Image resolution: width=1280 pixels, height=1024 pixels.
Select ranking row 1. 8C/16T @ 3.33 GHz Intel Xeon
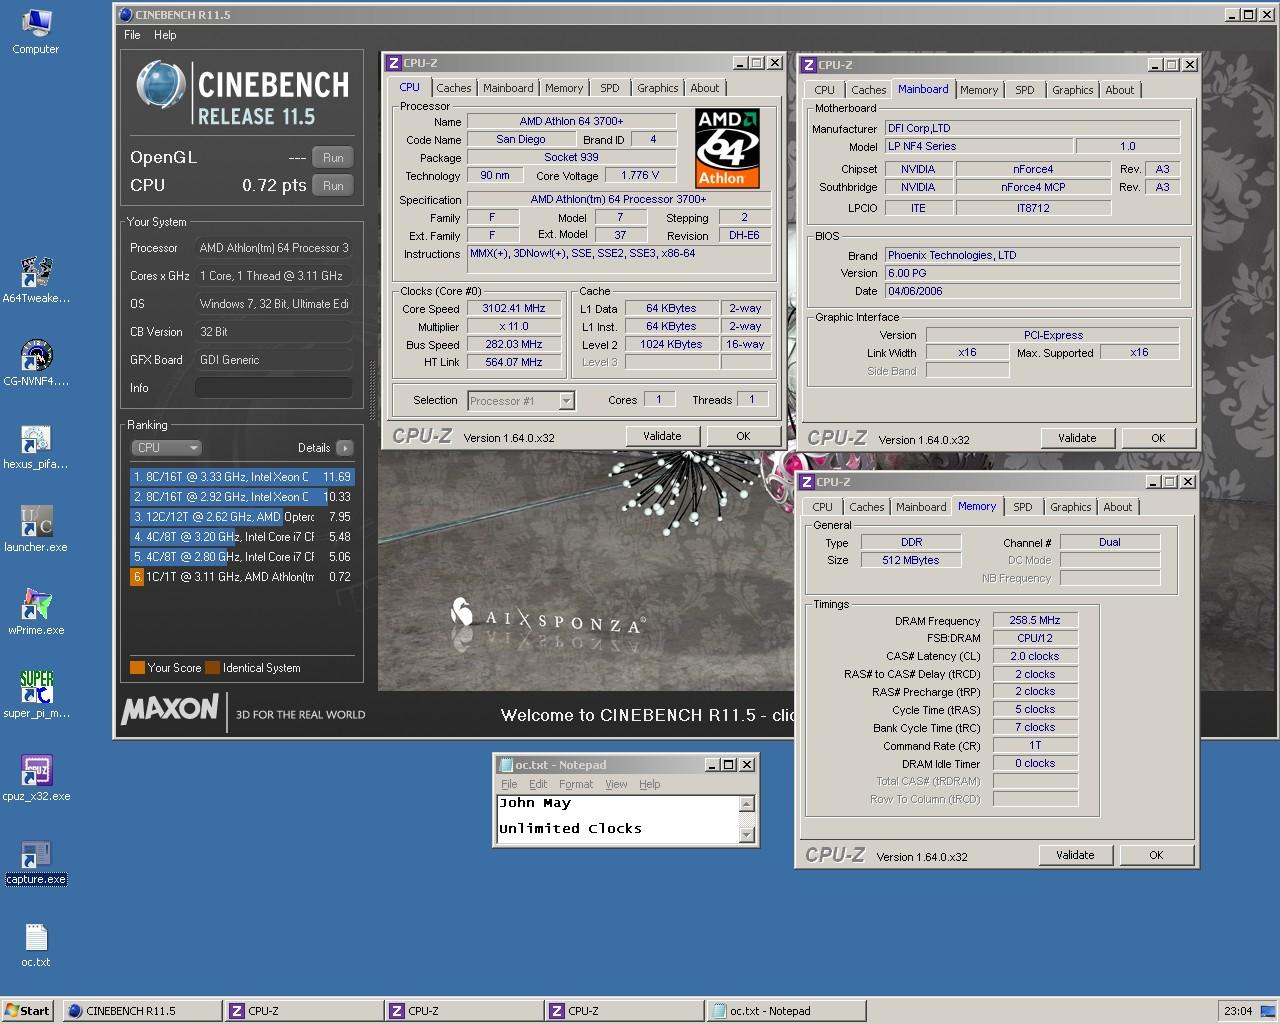[242, 477]
